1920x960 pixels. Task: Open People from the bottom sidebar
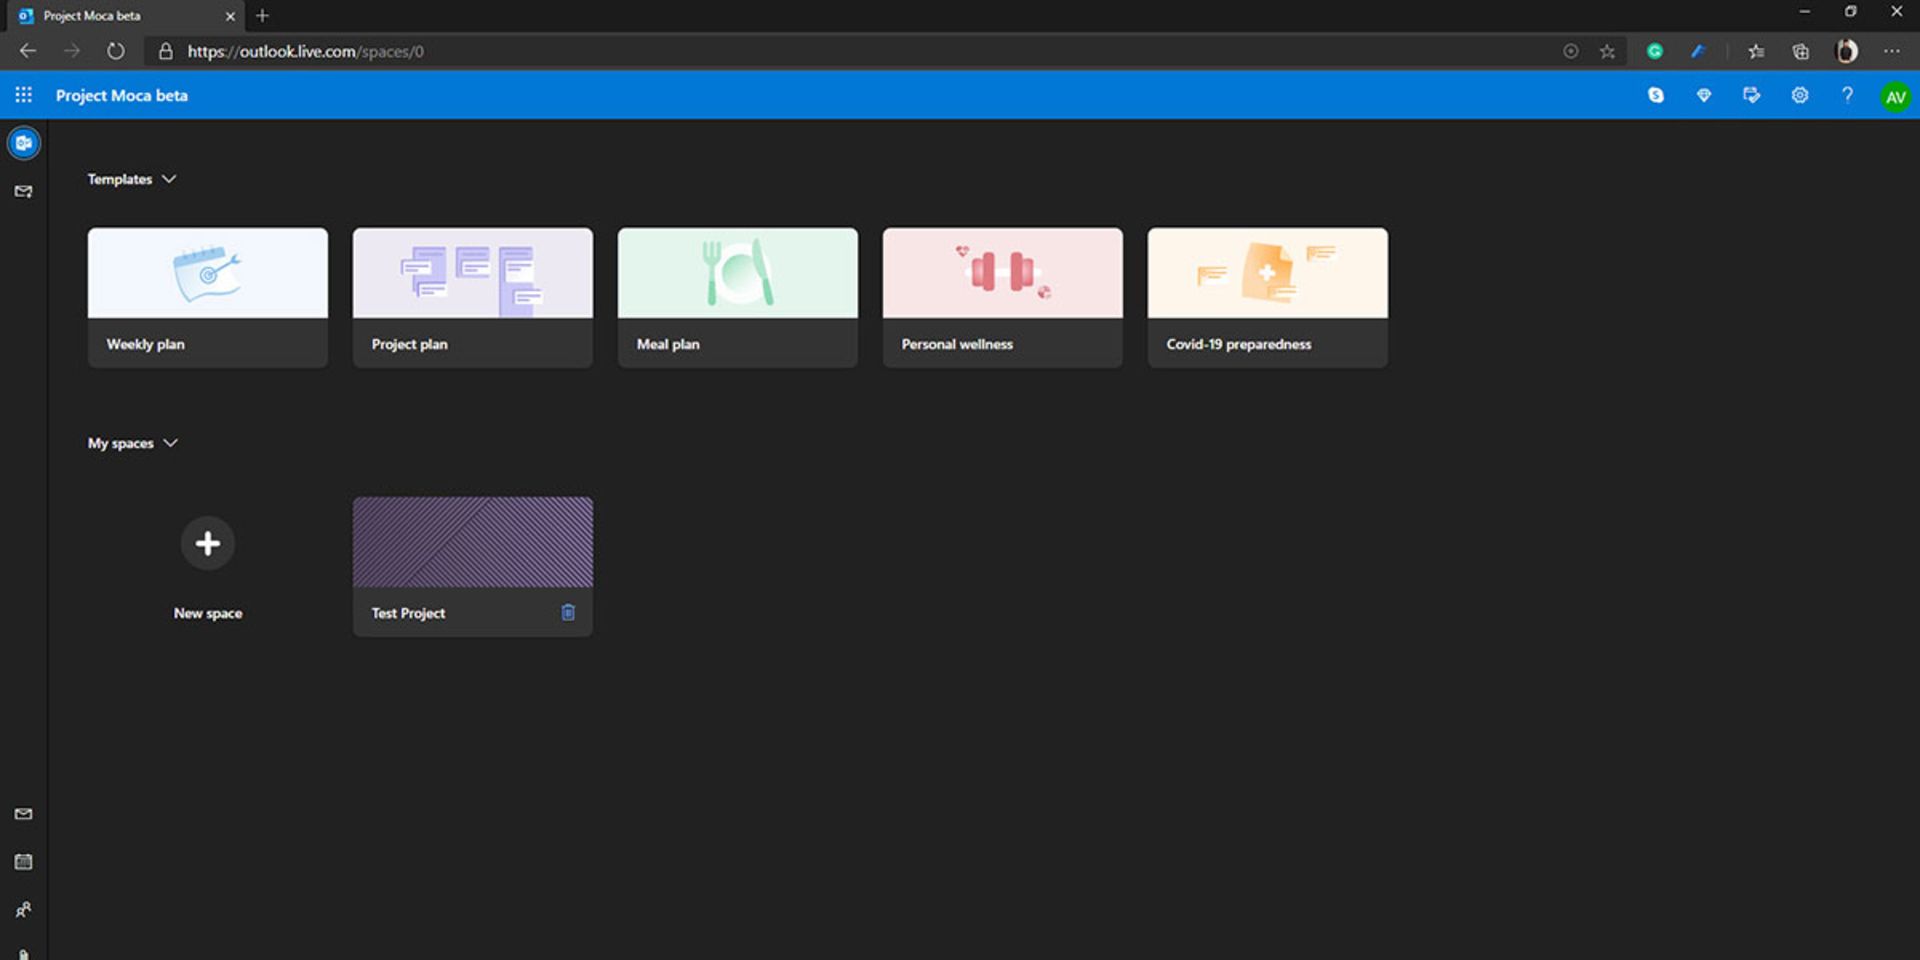(23, 909)
